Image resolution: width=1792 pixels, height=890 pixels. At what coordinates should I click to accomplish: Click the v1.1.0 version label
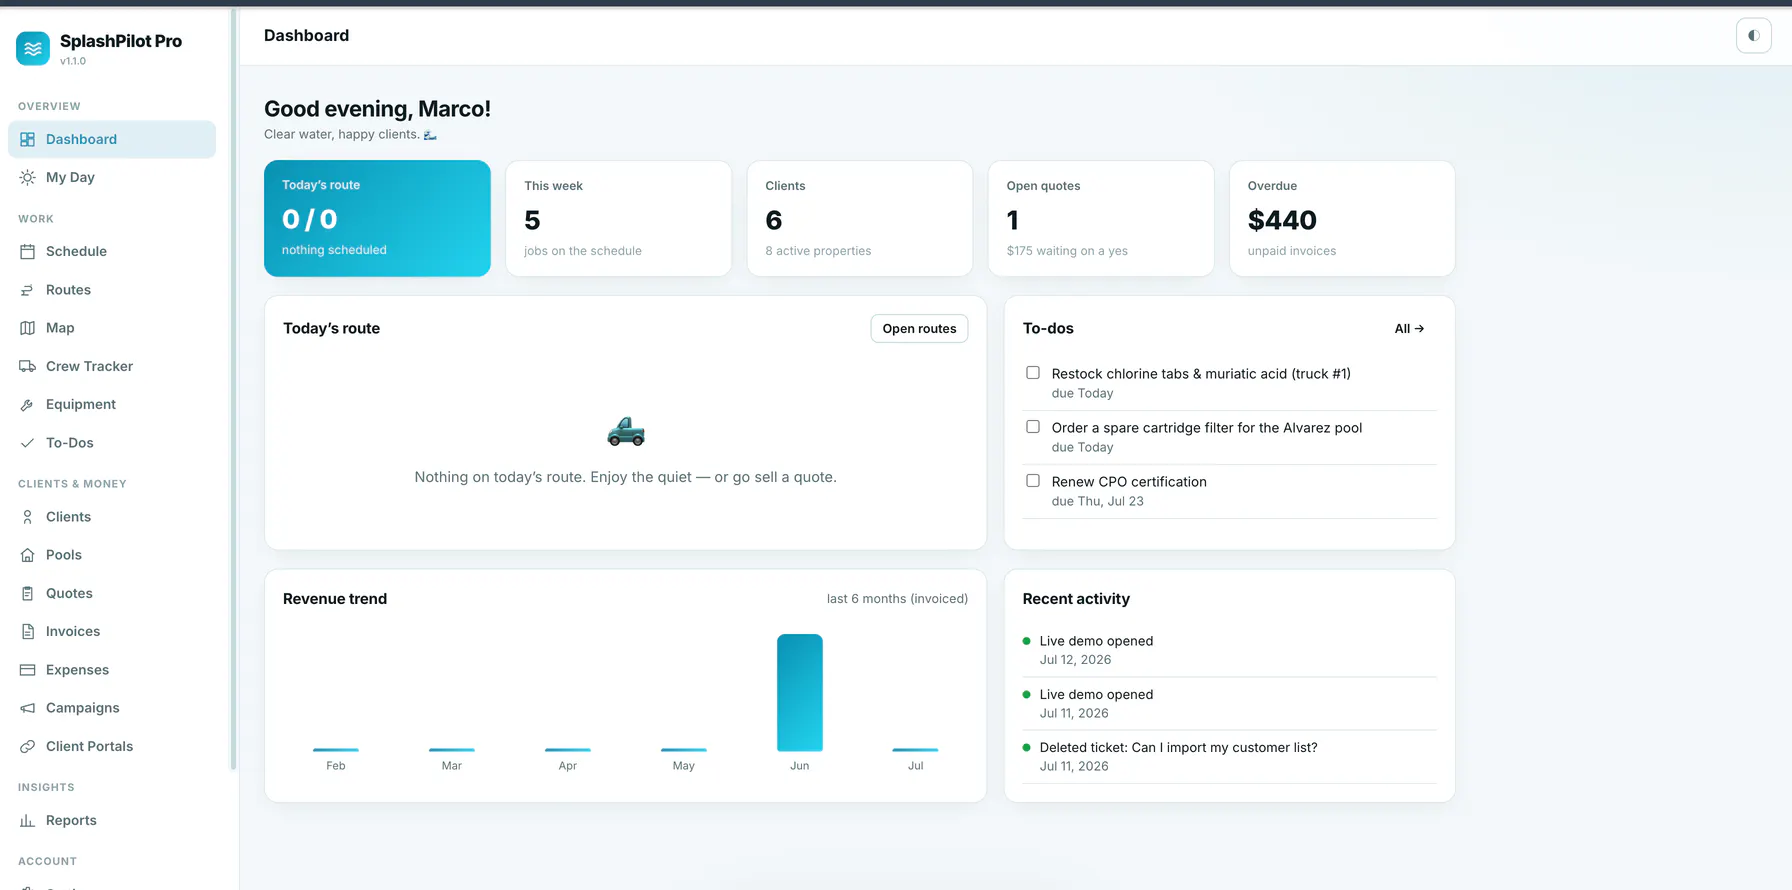tap(73, 61)
